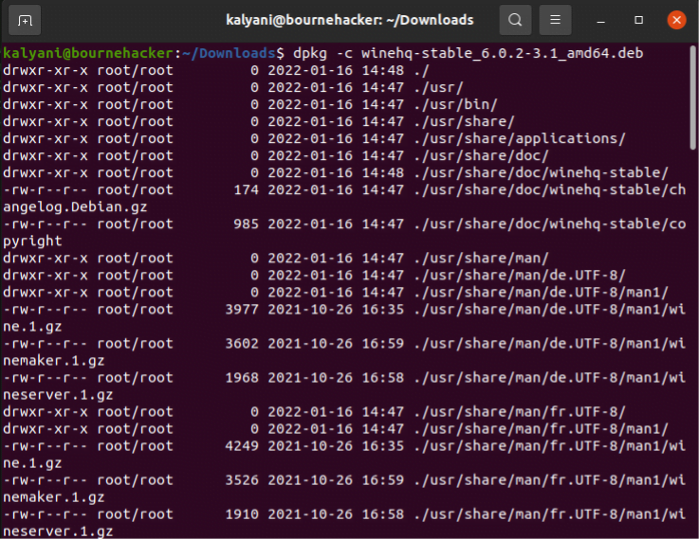Click the ./usr/share/doc/ path entry
Image resolution: width=700 pixels, height=540 pixels.
click(481, 156)
